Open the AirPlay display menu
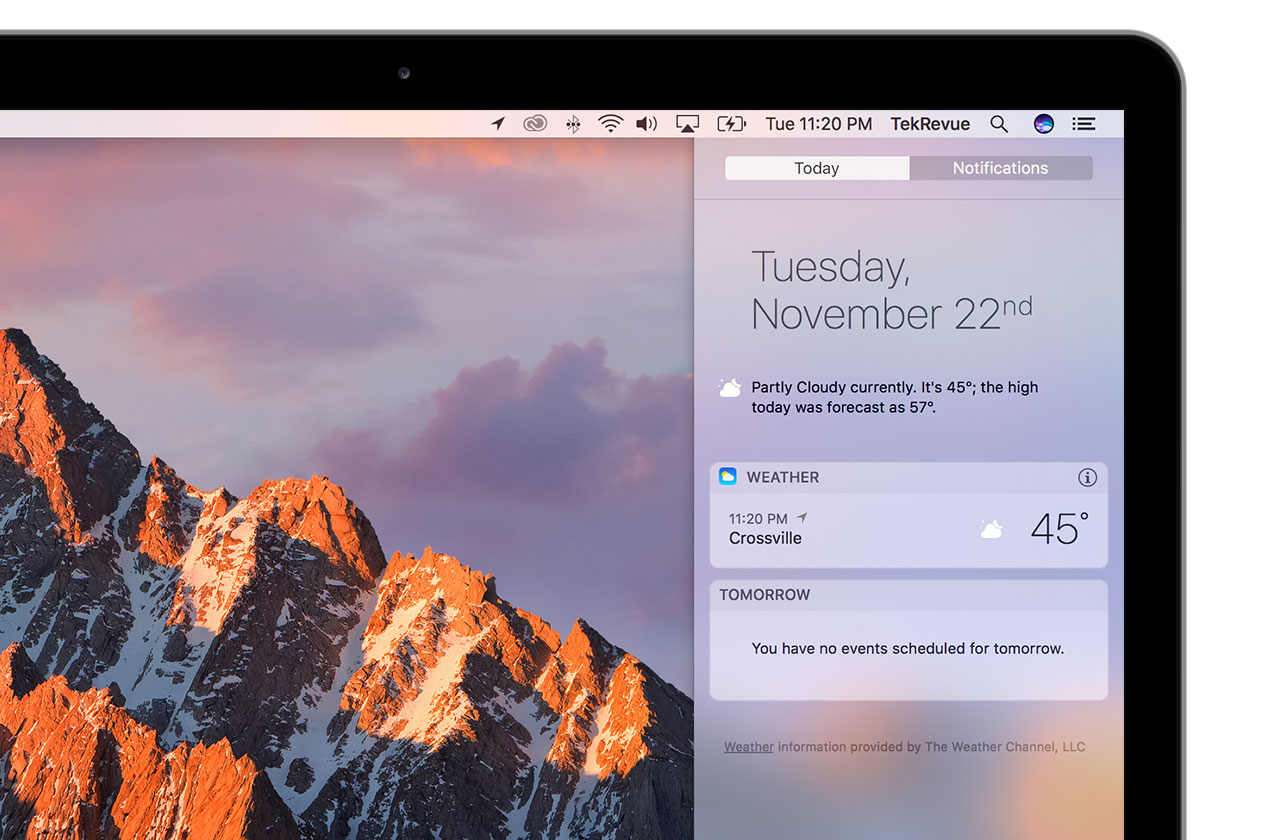The image size is (1268, 840). pyautogui.click(x=687, y=124)
